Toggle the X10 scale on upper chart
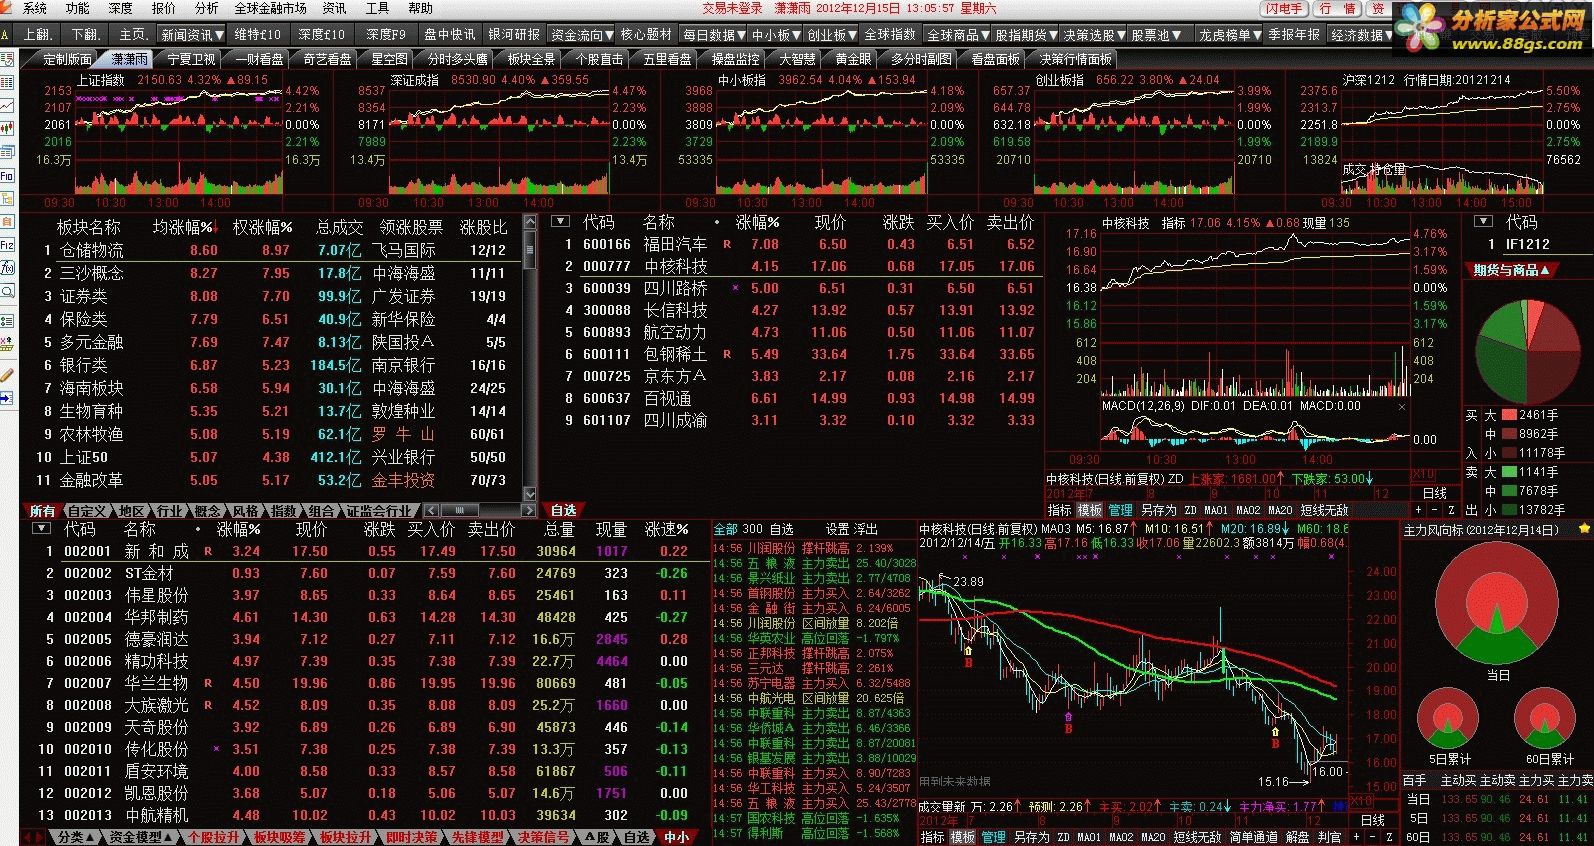 pos(1423,475)
